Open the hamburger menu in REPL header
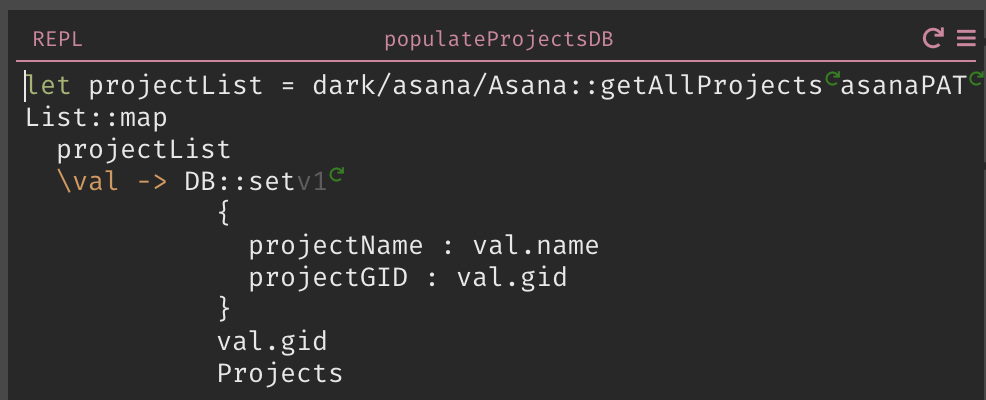This screenshot has height=400, width=986. [966, 38]
